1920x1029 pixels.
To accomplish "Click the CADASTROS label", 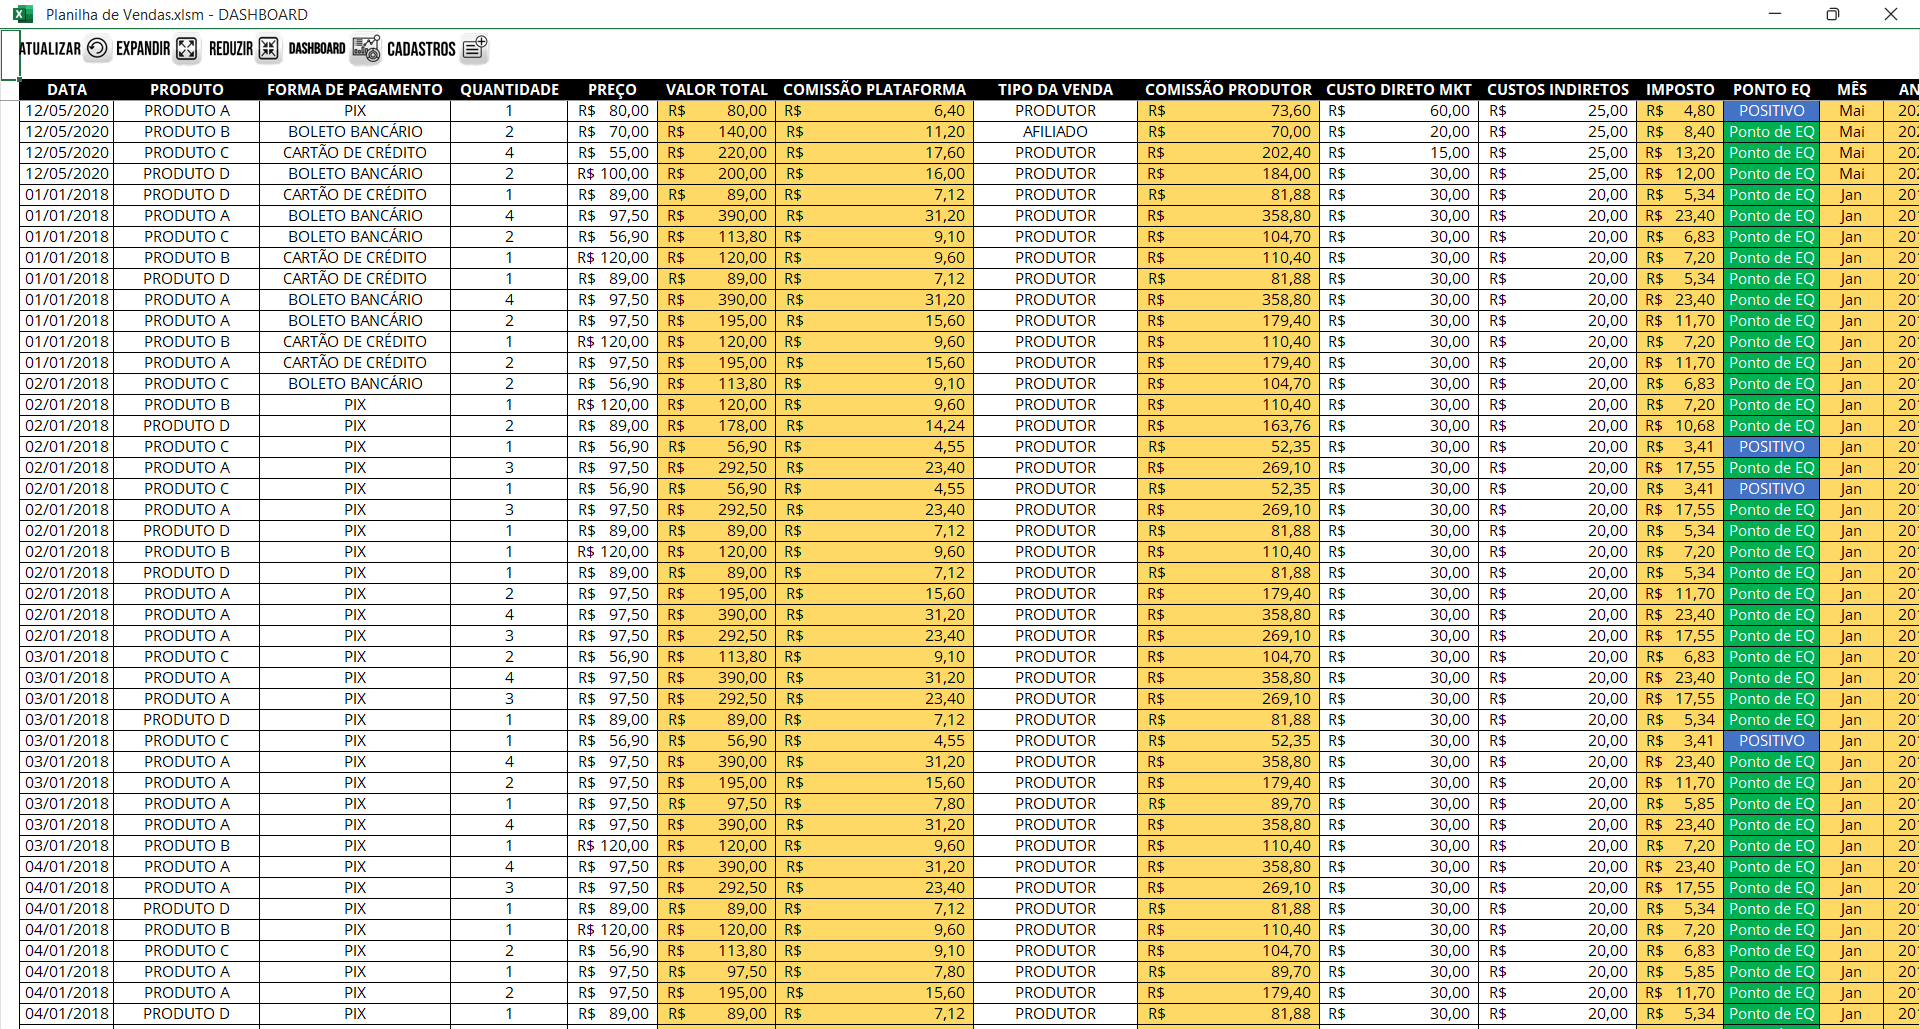I will (x=421, y=49).
